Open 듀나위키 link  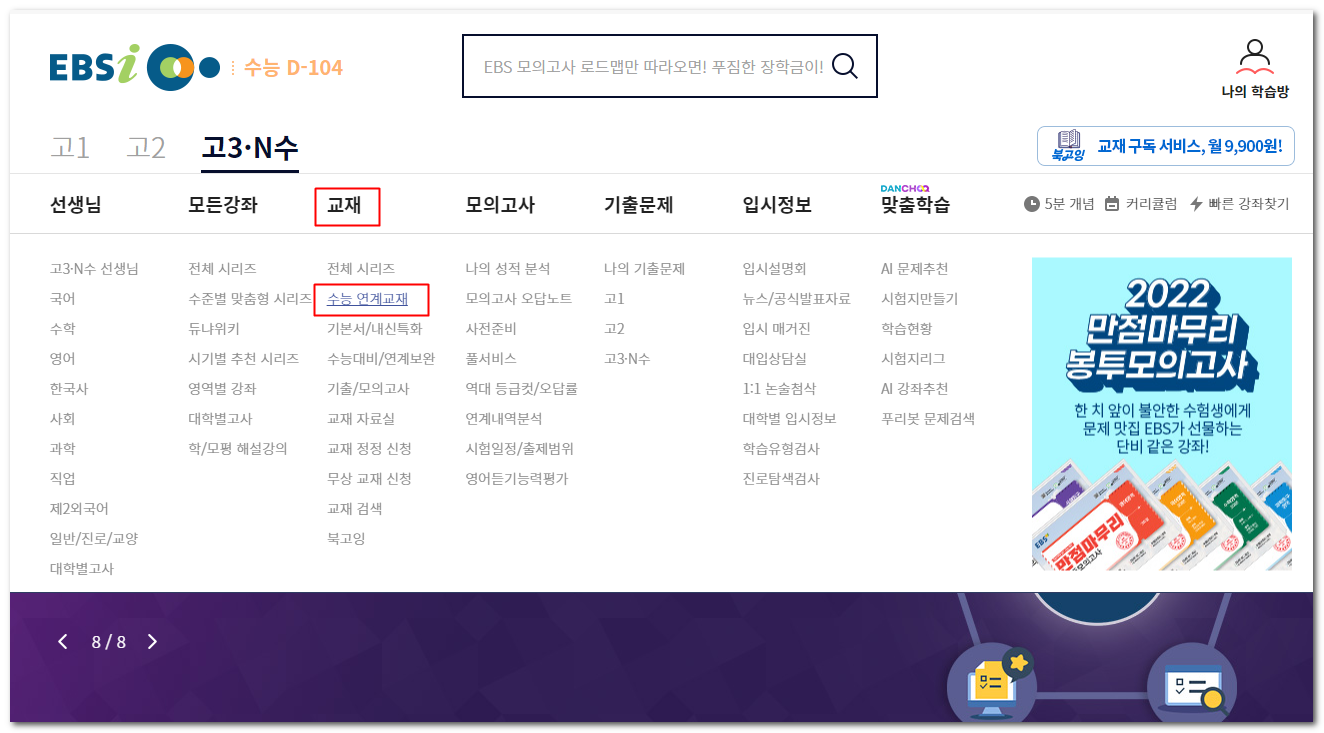click(x=214, y=329)
